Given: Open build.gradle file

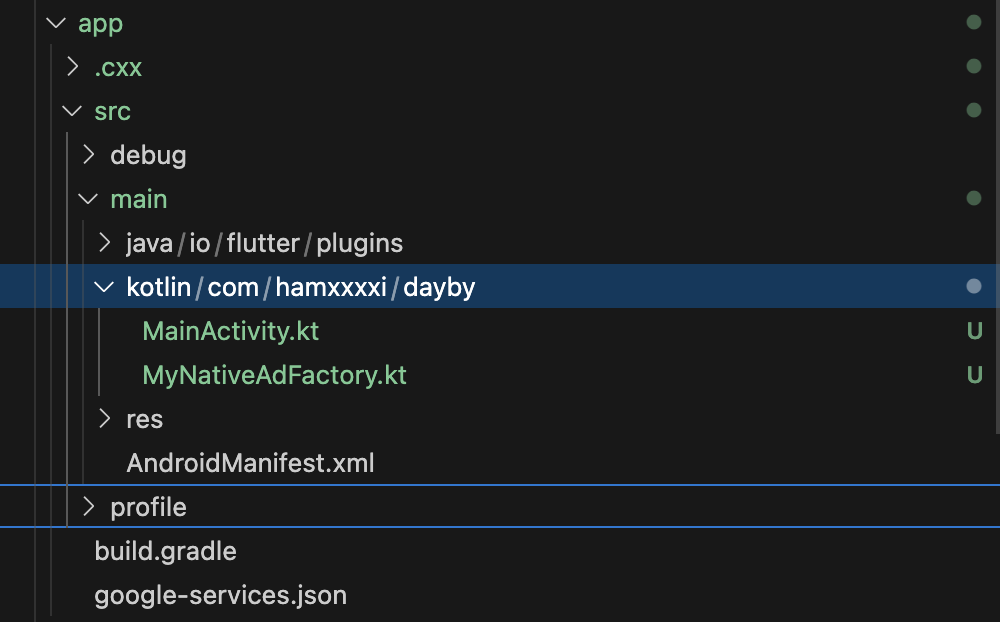Looking at the screenshot, I should (x=165, y=551).
